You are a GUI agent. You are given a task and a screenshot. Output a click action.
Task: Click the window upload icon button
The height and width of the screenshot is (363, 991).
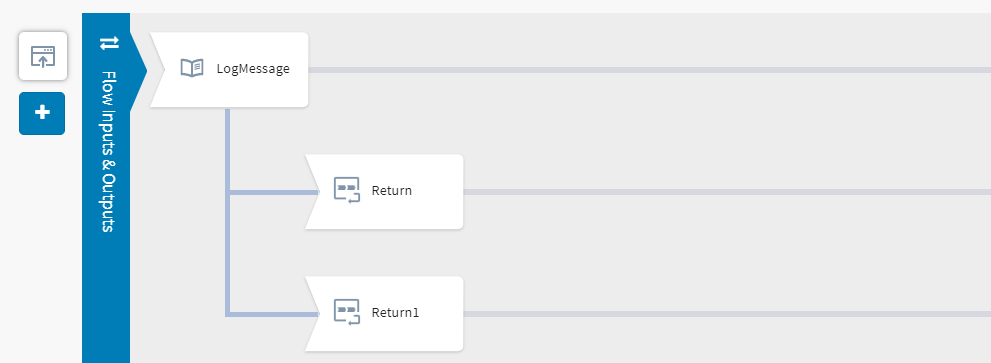(x=43, y=56)
